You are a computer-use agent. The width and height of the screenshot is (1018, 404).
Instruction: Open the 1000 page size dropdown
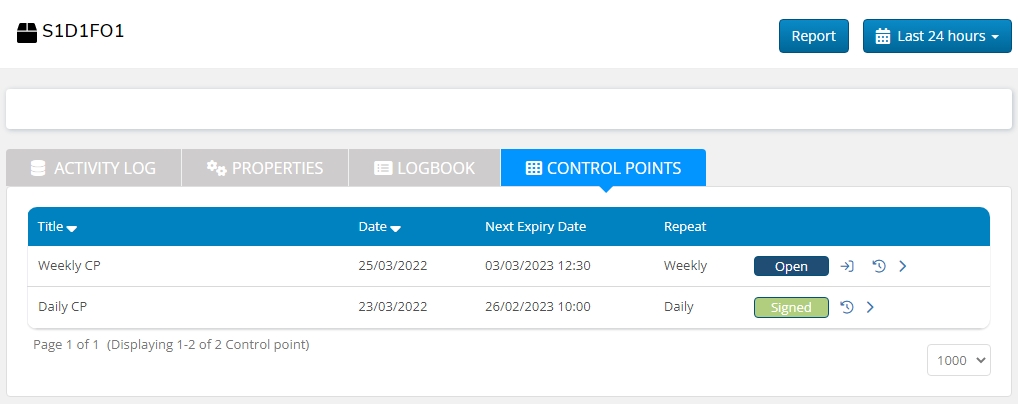(959, 360)
